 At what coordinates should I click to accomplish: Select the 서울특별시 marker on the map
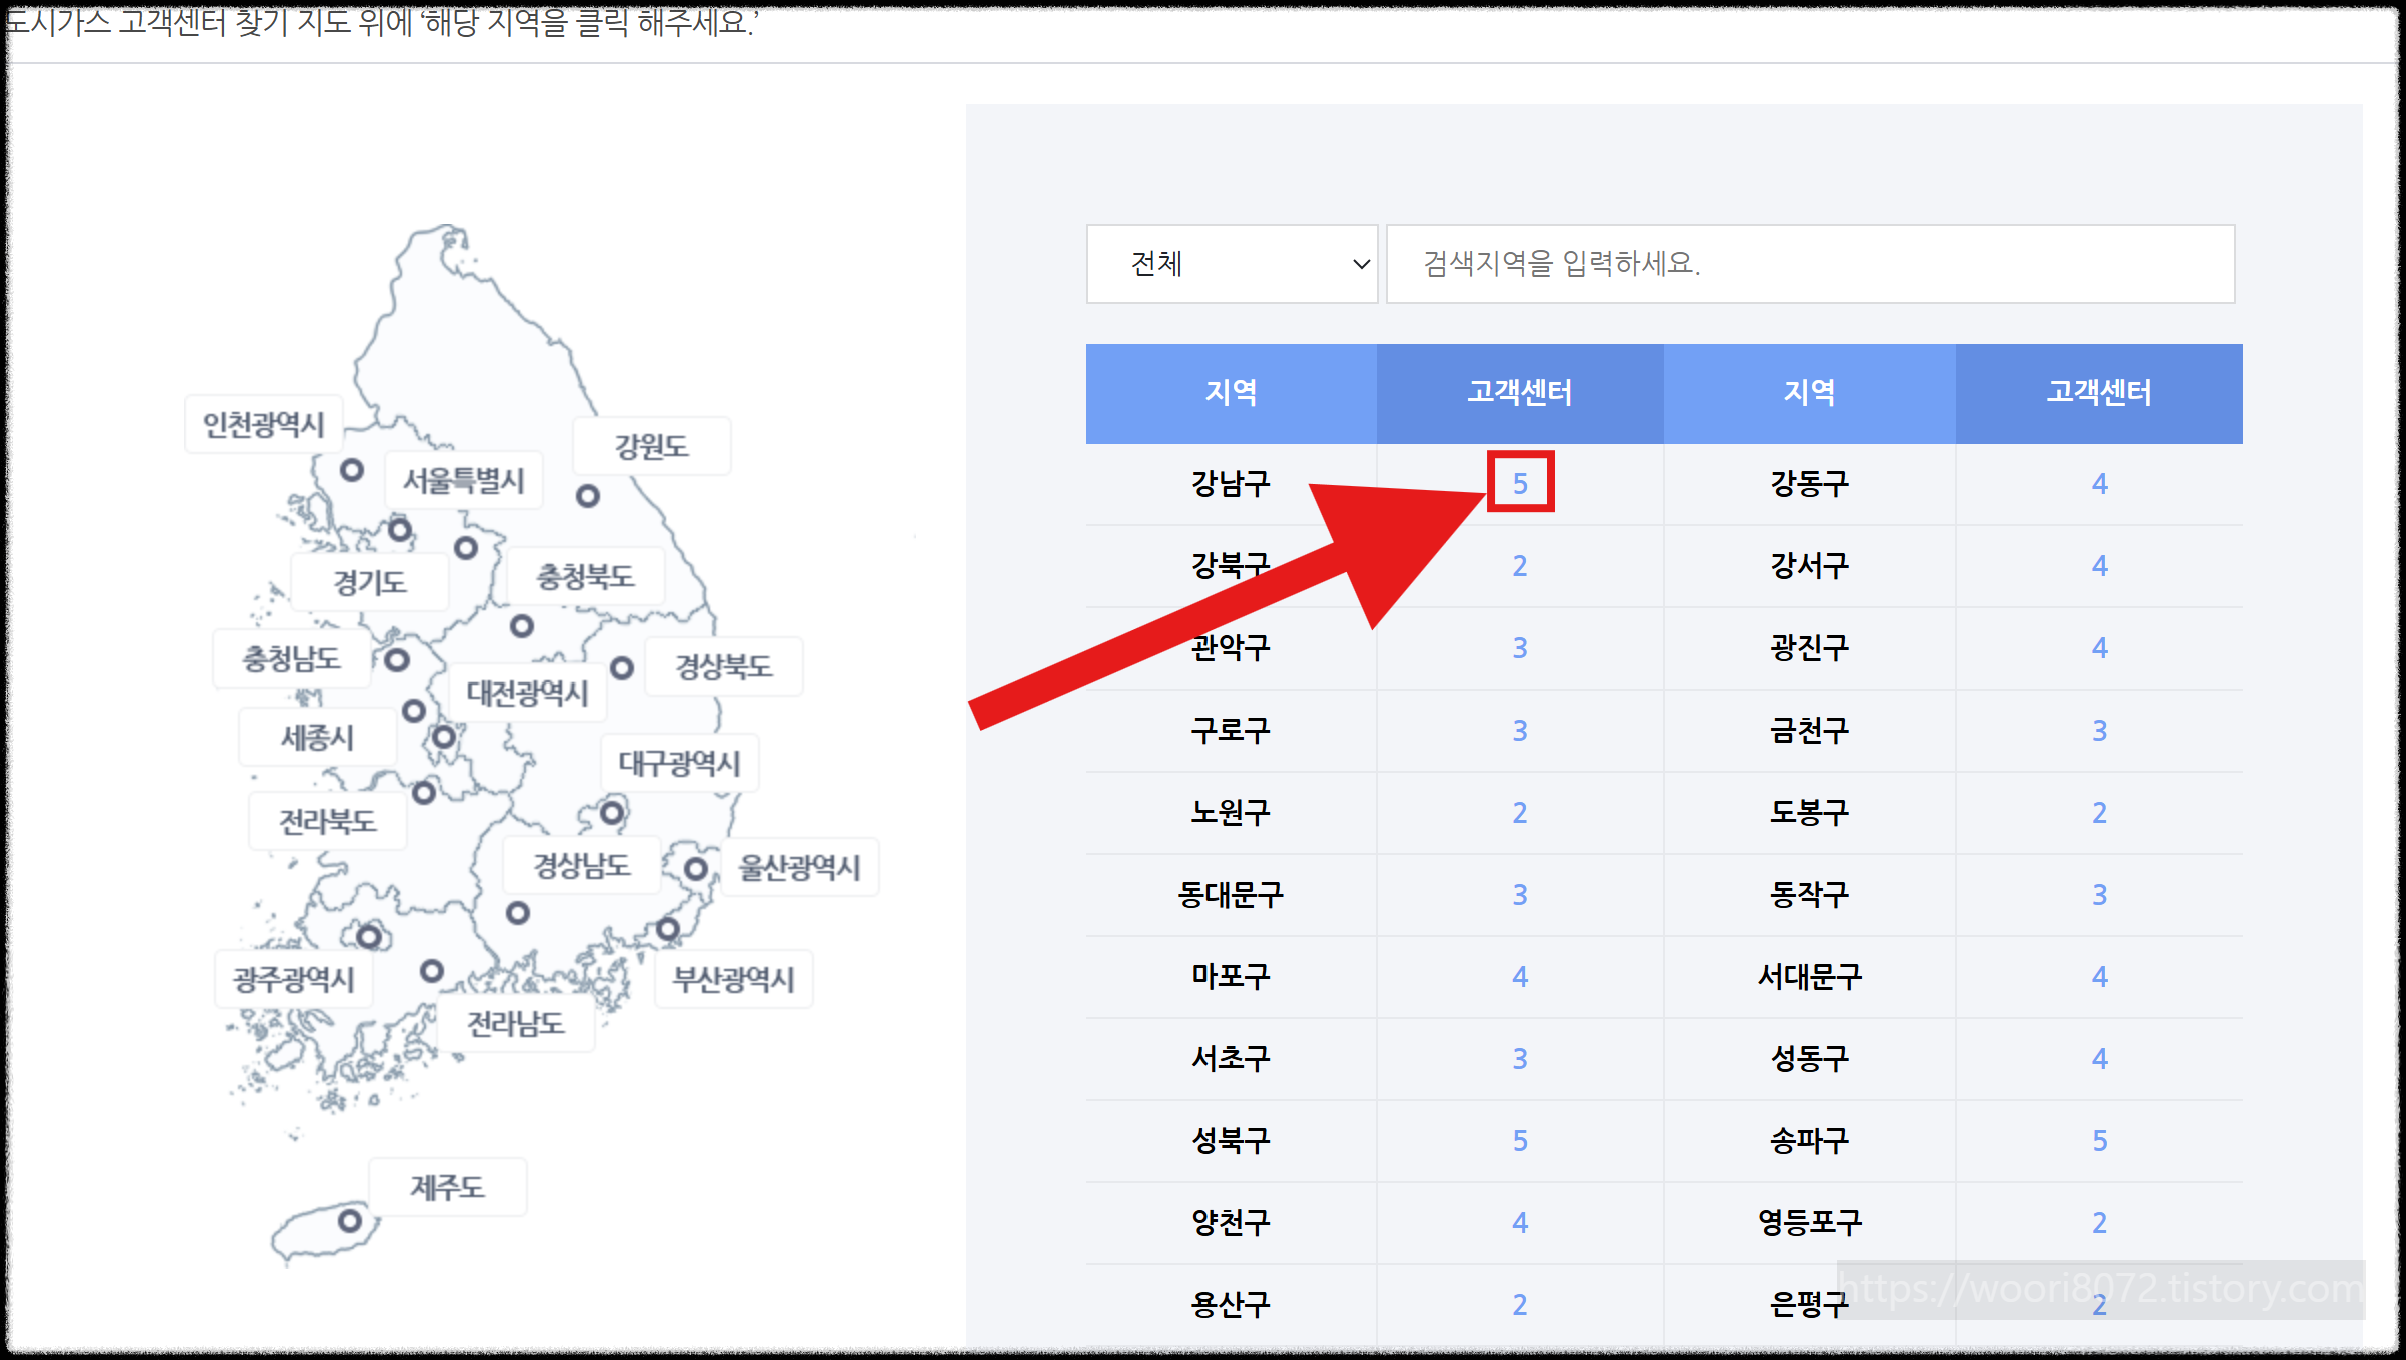(x=401, y=529)
